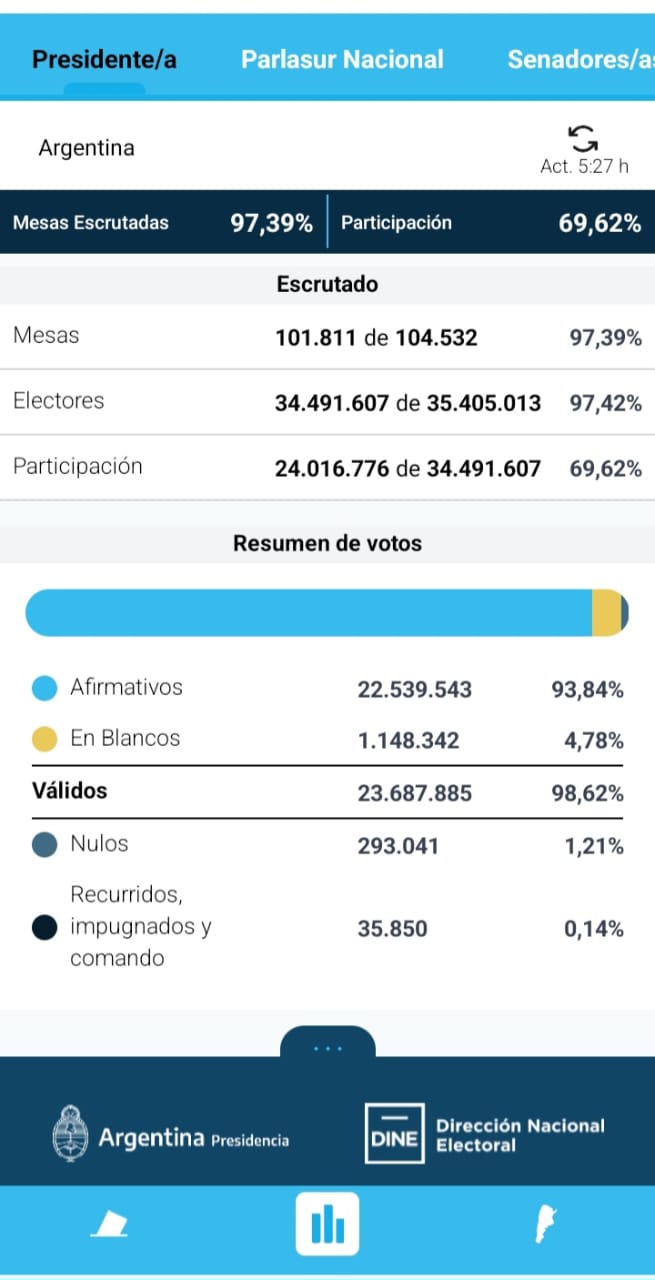Expand the Resumen de votos section
The image size is (655, 1280).
[327, 543]
